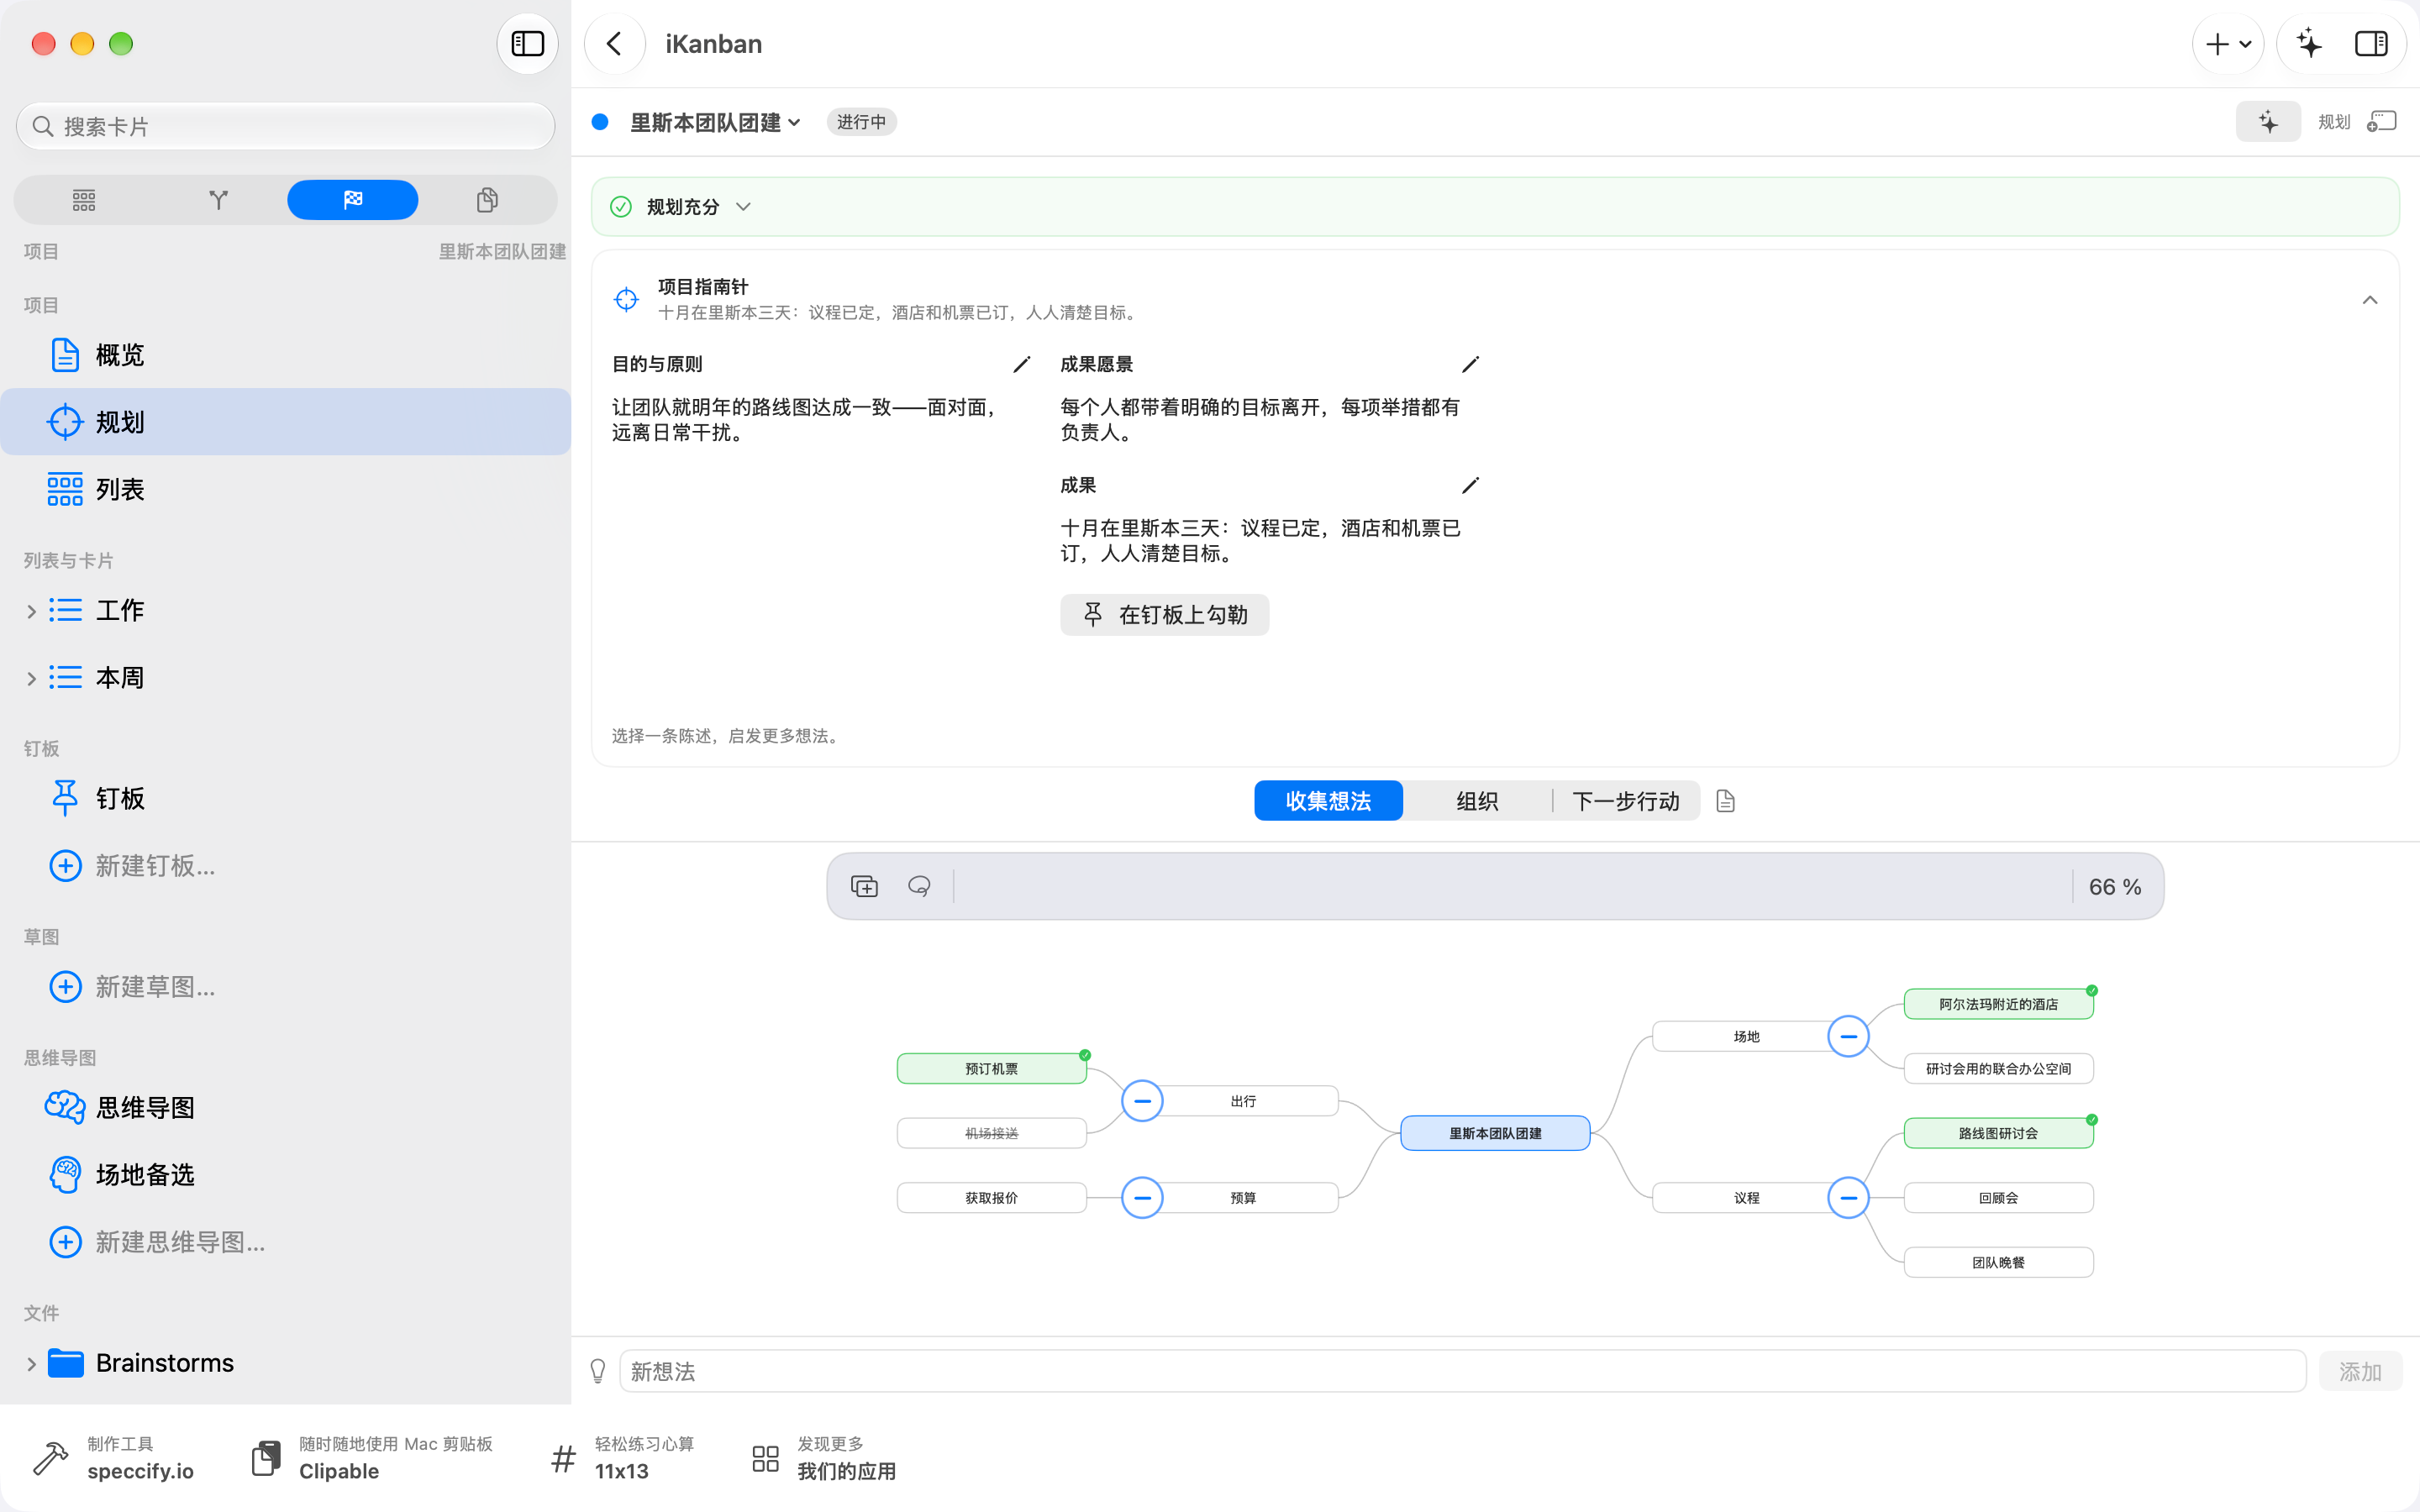Create a new pinboard via 新建钉板

[x=285, y=865]
